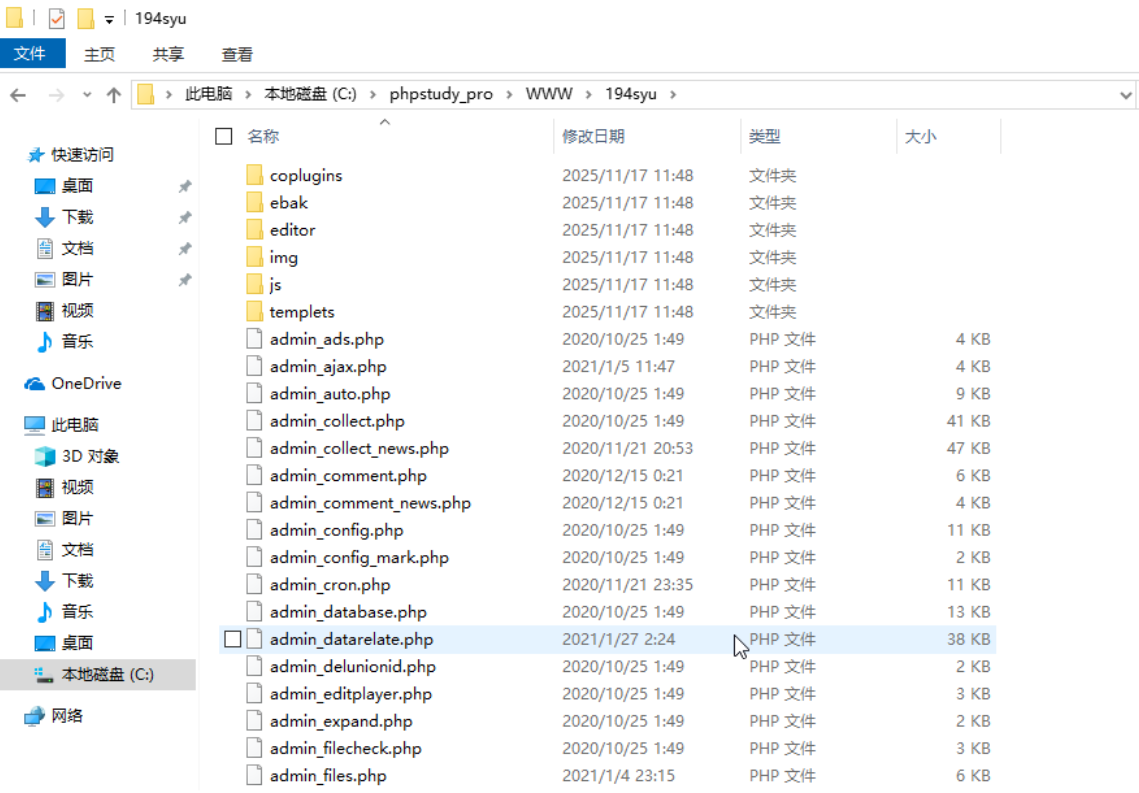Open the OneDrive cloud icon in sidebar
Viewport: 1139px width, 793px height.
36,384
